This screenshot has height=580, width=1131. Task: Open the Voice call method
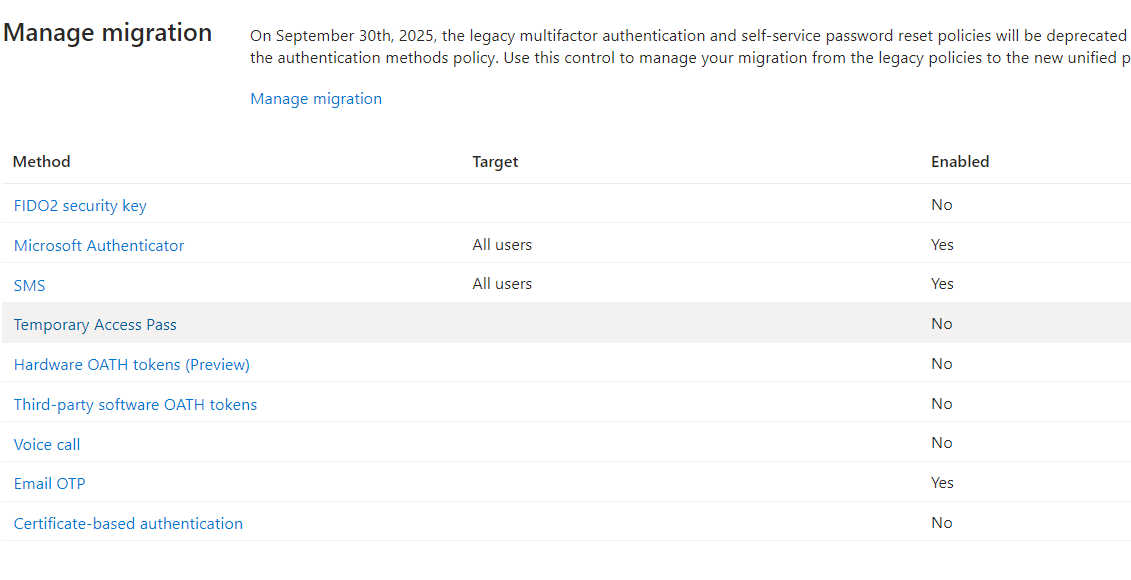click(x=47, y=444)
